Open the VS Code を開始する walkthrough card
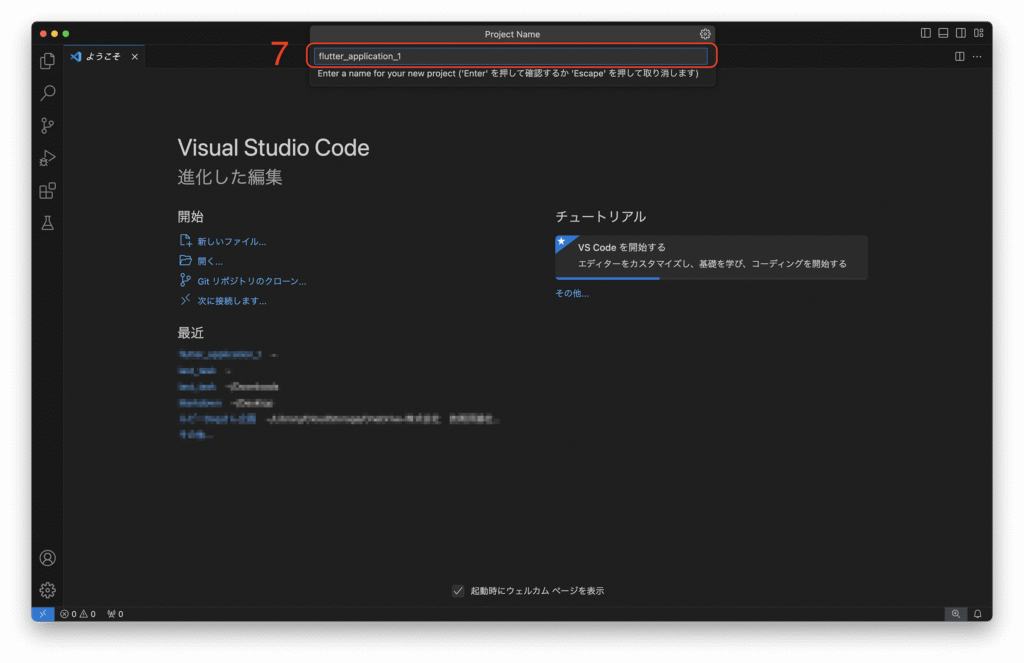Viewport: 1024px width, 663px height. pos(711,257)
